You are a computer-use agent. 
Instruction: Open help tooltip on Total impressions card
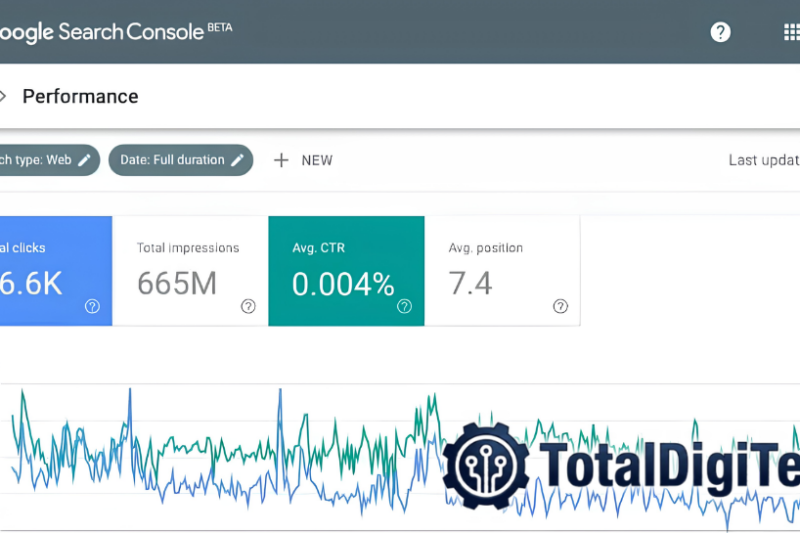(248, 306)
